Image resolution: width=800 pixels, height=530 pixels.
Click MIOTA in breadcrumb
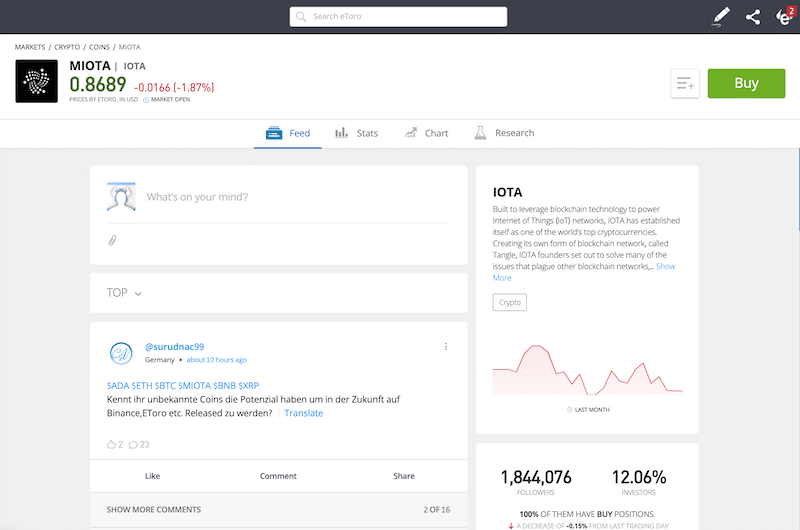point(130,47)
